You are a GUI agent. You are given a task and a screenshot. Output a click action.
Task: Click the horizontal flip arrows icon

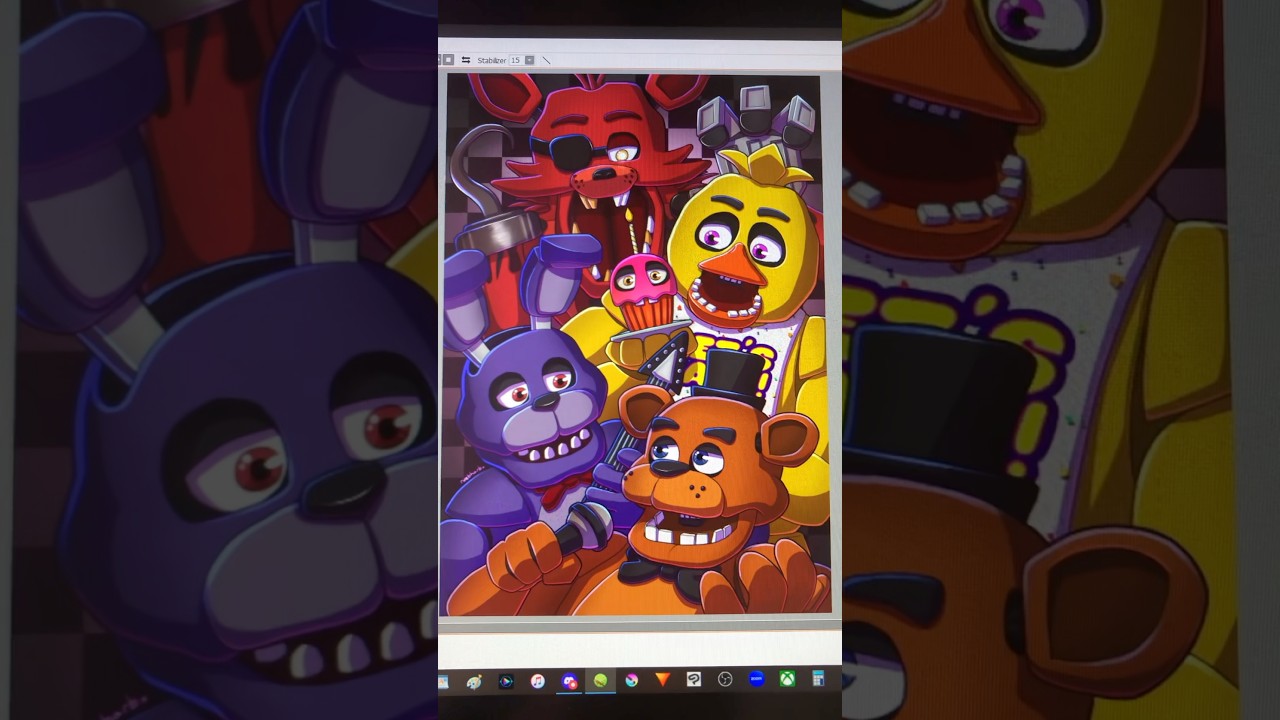[466, 60]
